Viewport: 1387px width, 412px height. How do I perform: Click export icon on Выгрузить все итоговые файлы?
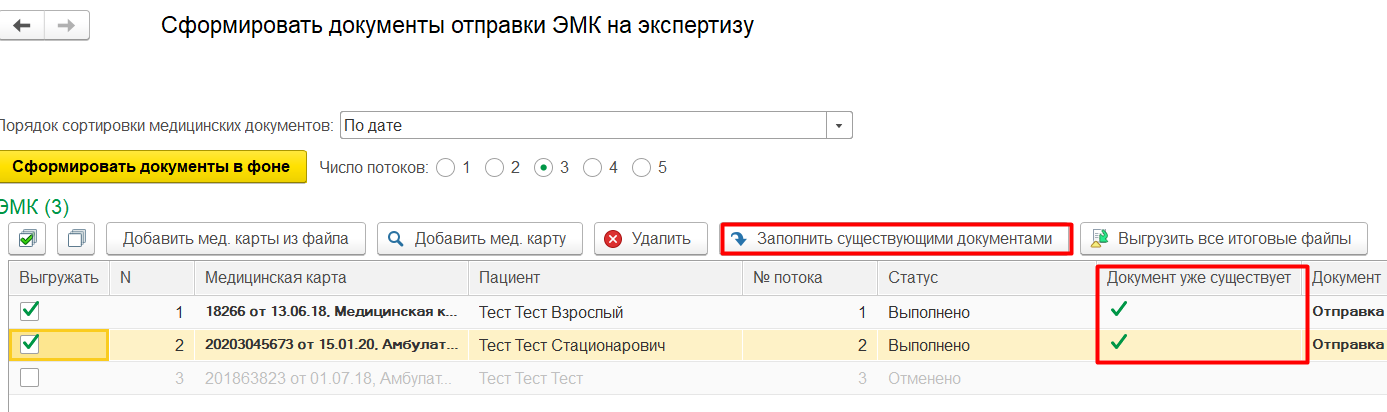click(x=1100, y=238)
